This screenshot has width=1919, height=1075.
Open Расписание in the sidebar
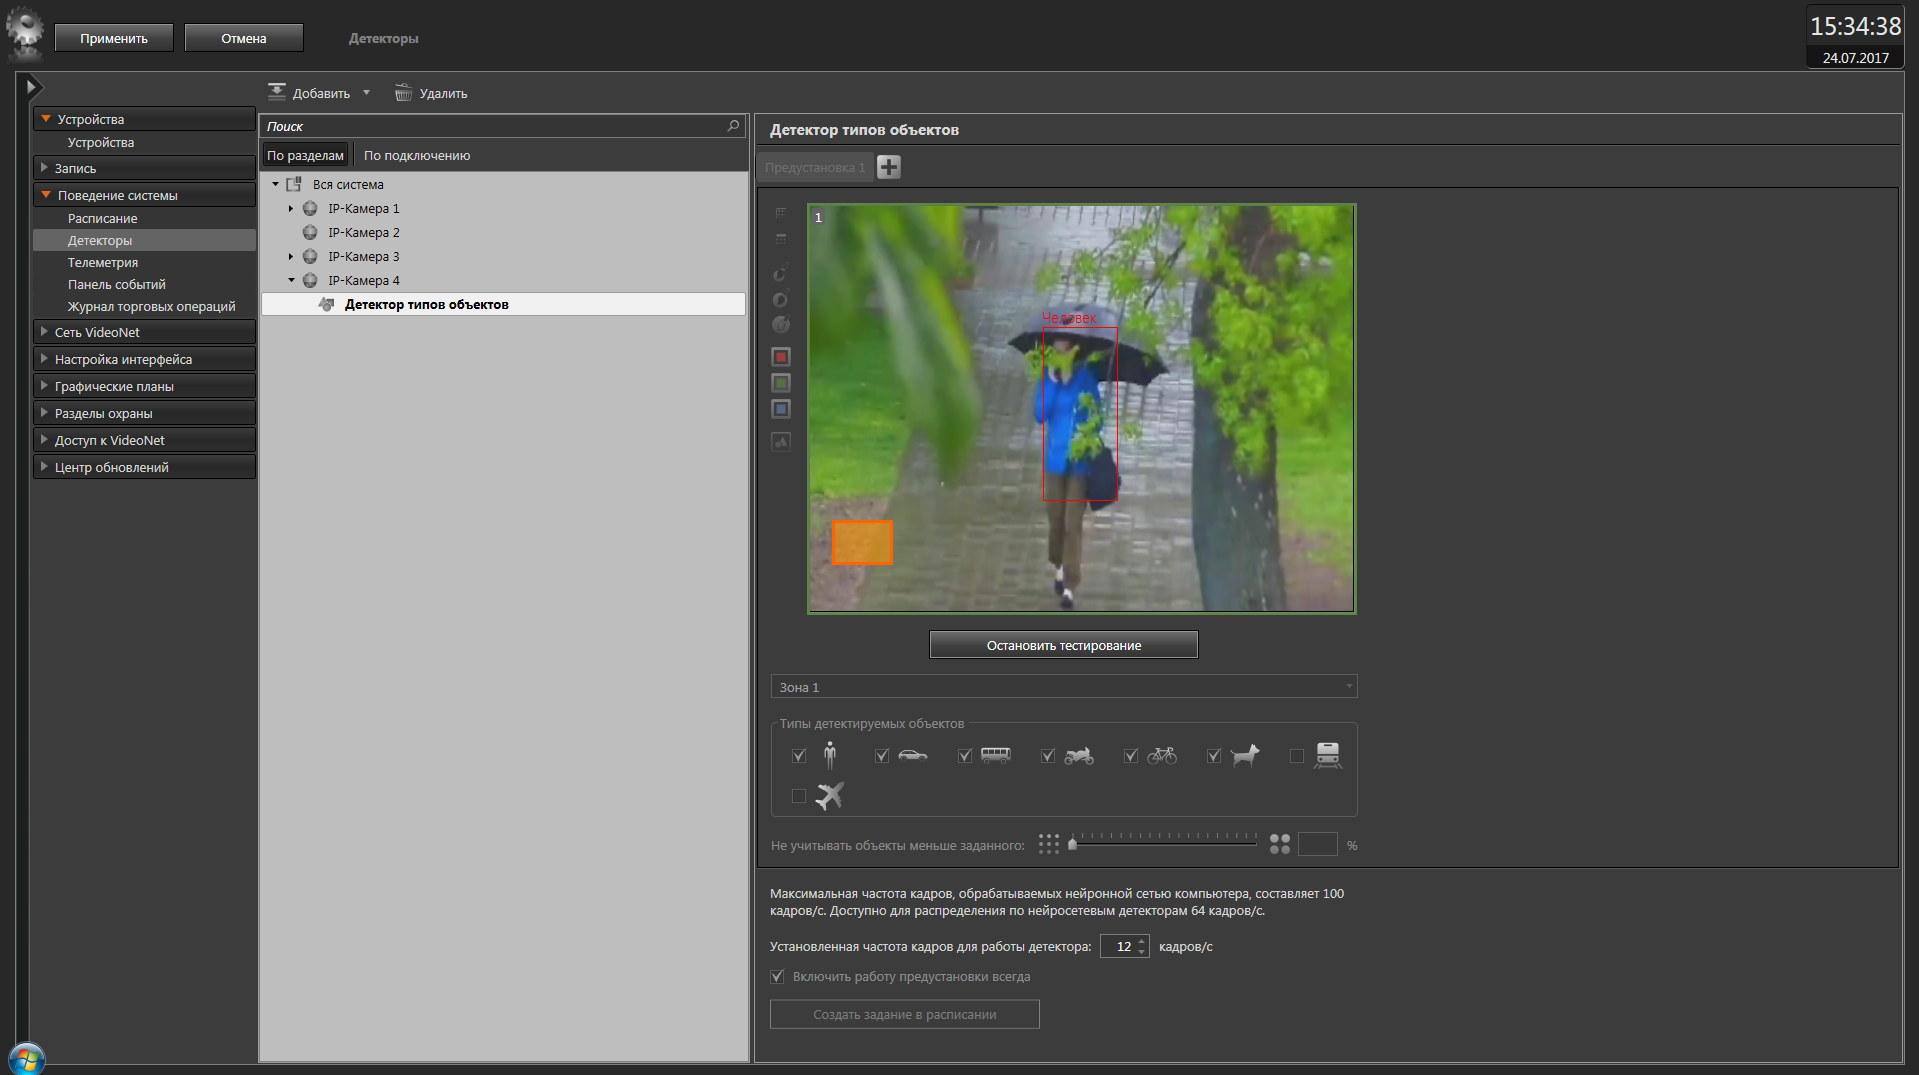(103, 218)
